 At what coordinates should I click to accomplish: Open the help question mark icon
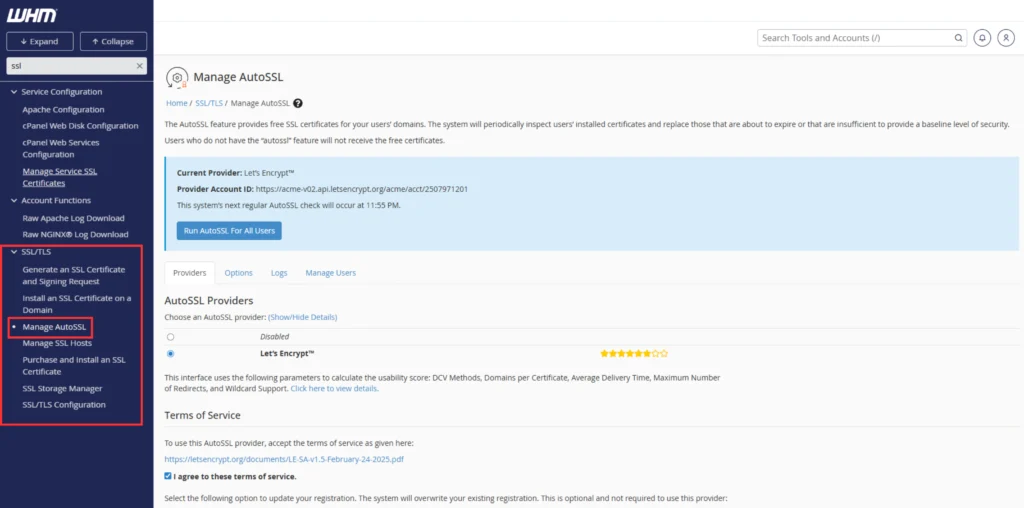298,103
